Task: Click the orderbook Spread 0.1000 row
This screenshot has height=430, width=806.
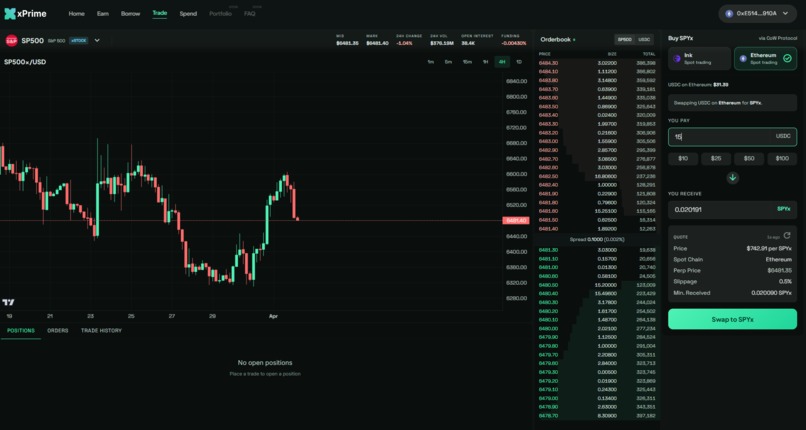Action: point(596,240)
